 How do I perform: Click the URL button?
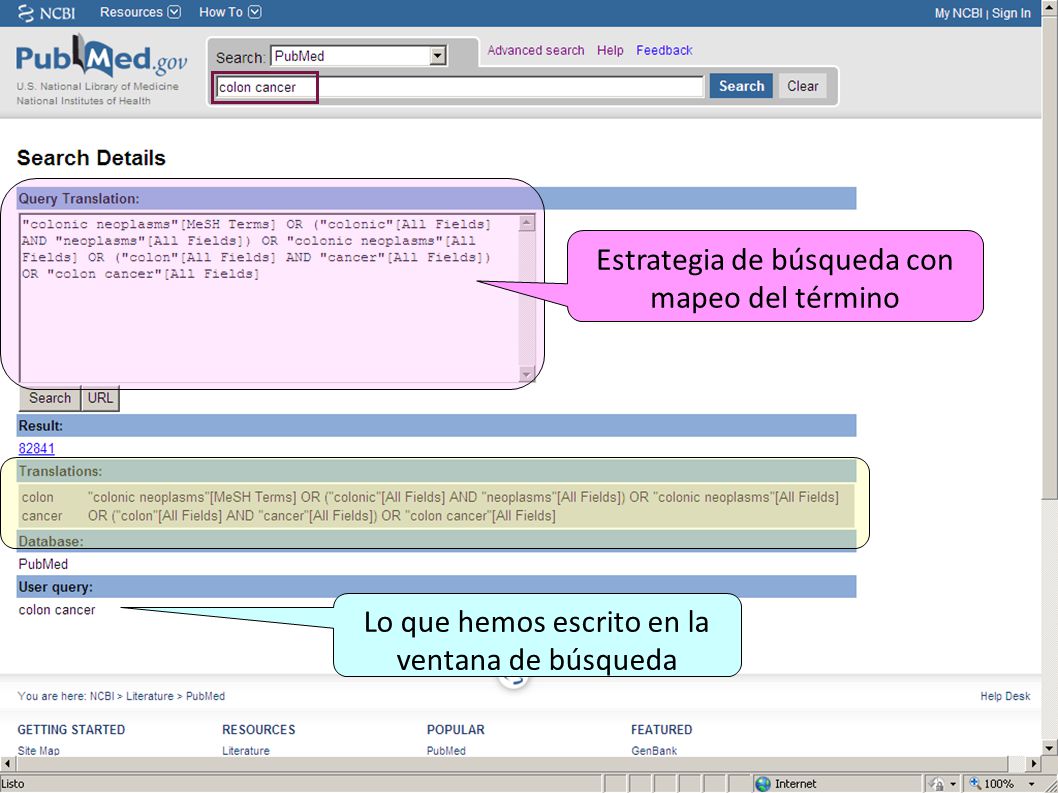[101, 398]
